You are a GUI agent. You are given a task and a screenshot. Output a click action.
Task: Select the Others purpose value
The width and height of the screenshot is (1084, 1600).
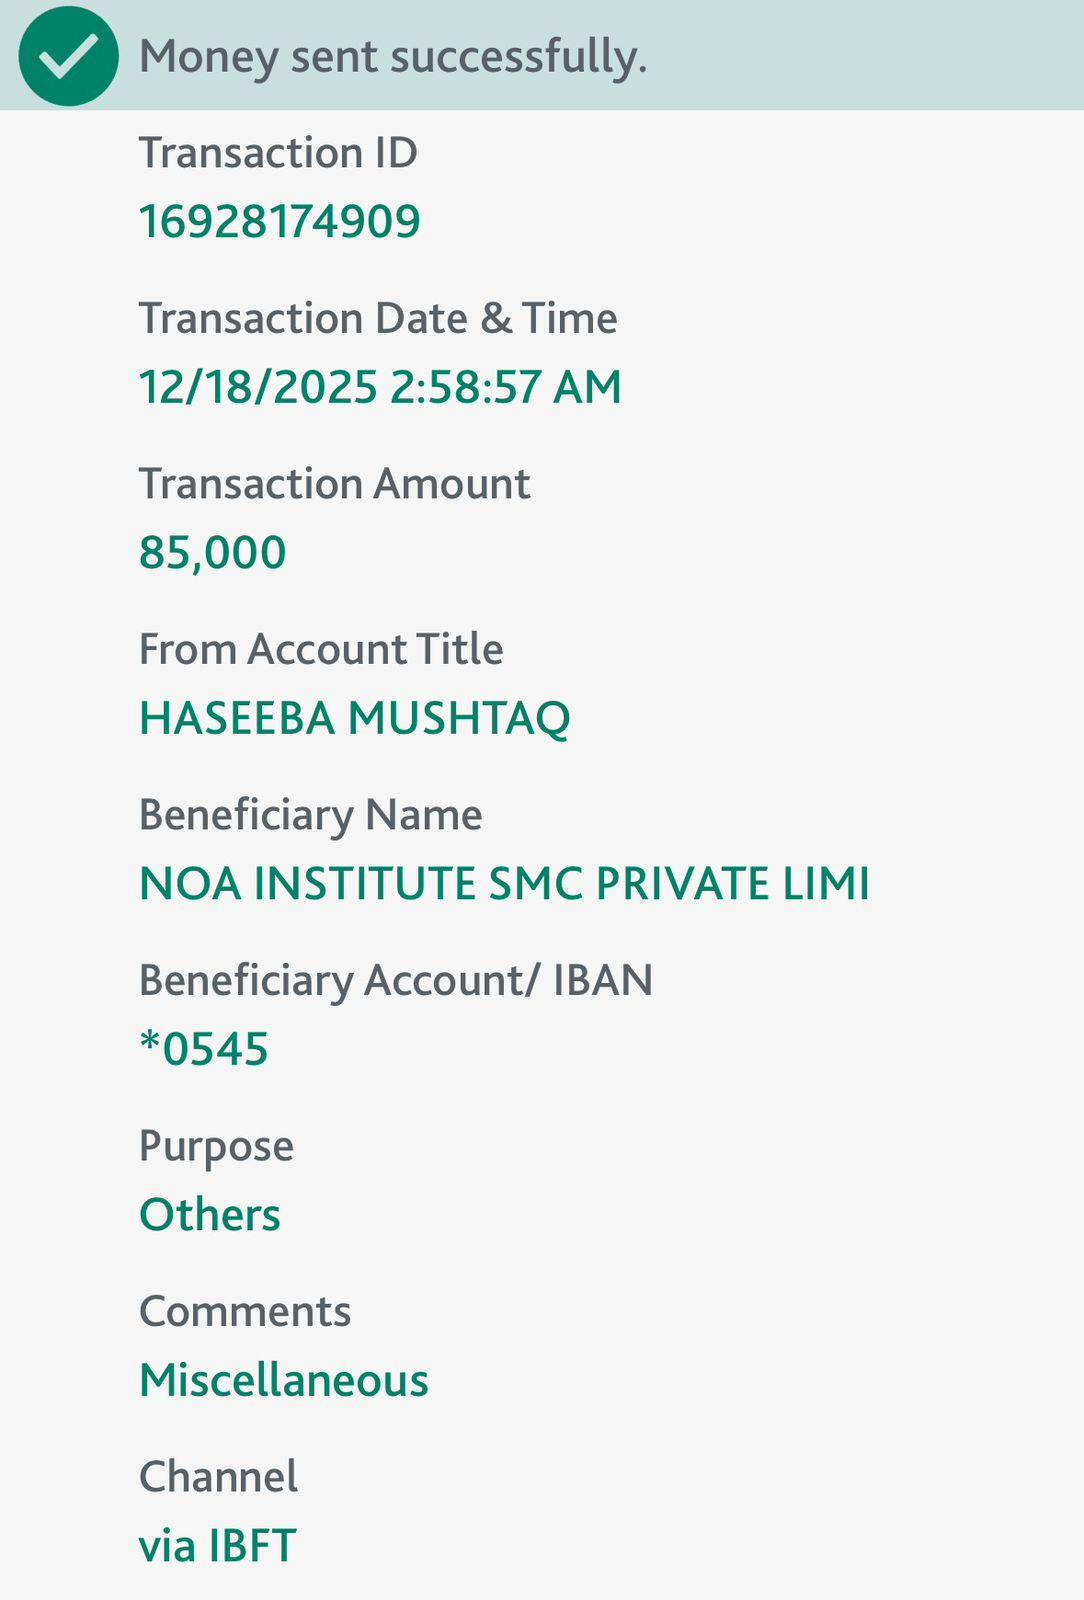pos(210,1215)
